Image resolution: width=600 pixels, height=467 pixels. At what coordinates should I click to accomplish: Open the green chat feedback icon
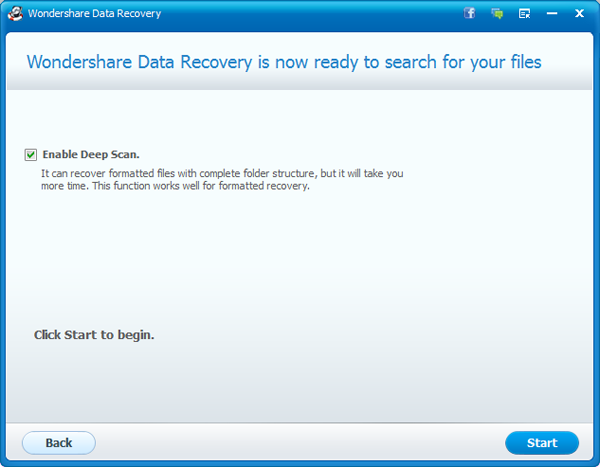pos(497,14)
